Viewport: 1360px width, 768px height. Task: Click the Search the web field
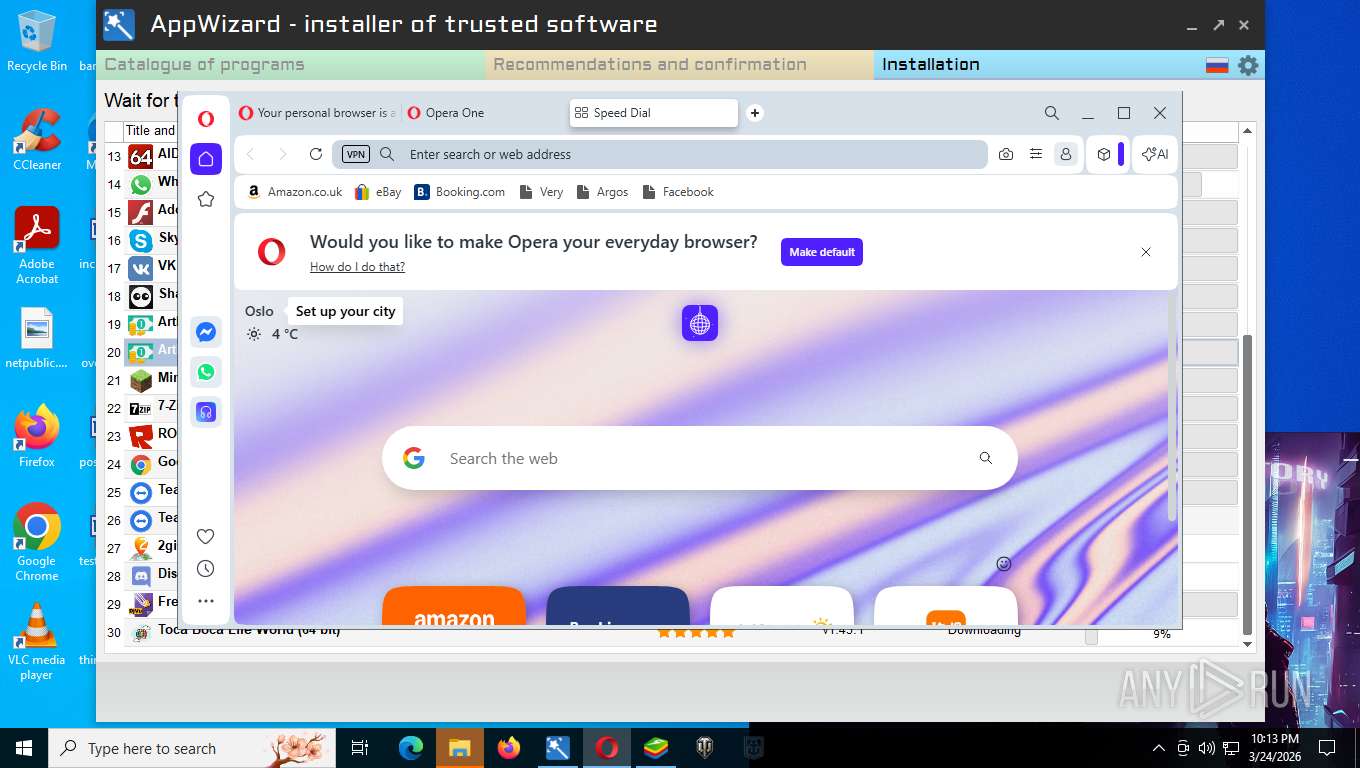coord(700,458)
